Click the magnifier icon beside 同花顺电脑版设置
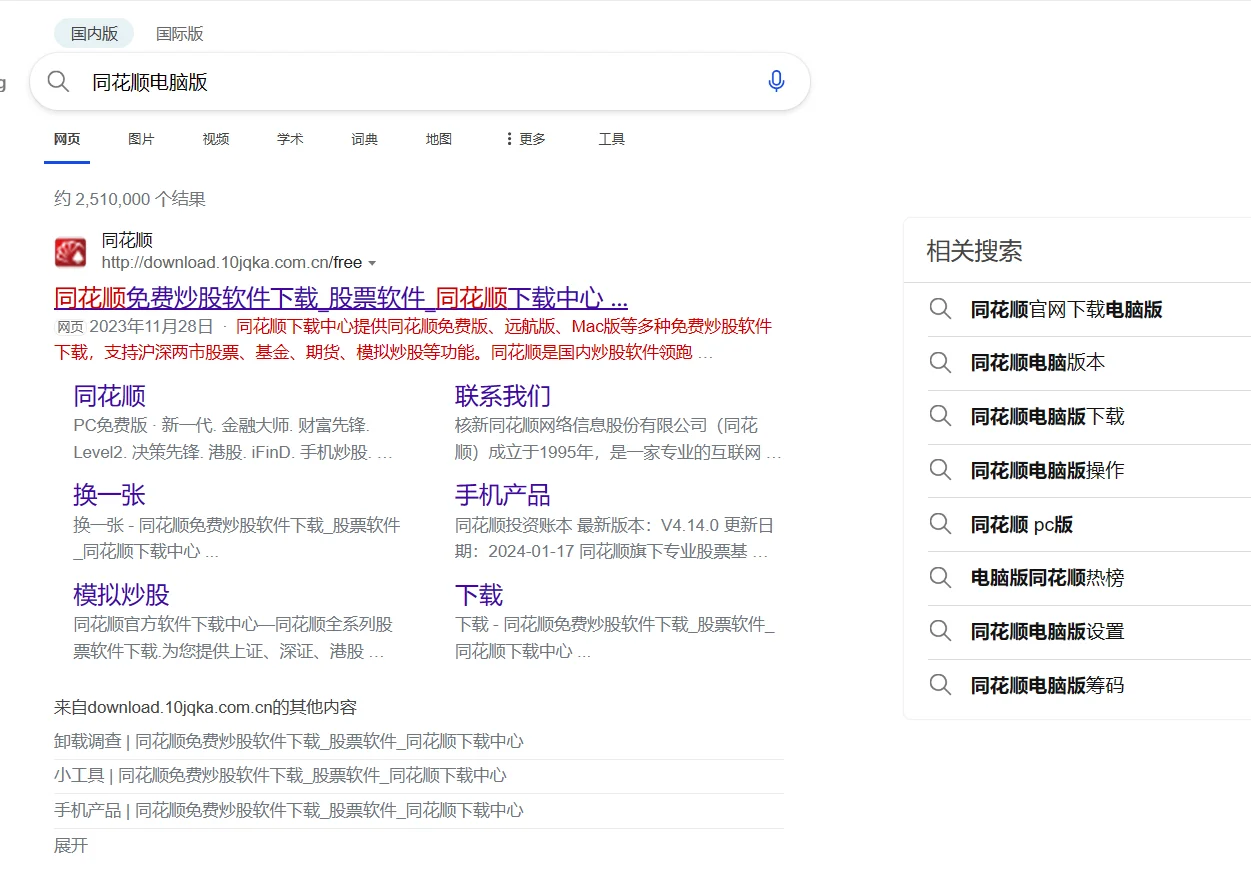The height and width of the screenshot is (876, 1251). click(940, 632)
